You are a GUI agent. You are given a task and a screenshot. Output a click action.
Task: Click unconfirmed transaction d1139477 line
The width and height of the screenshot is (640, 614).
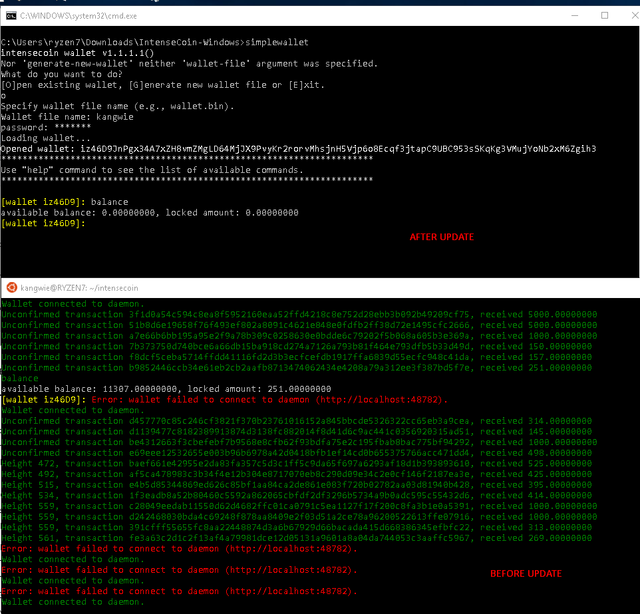click(296, 432)
